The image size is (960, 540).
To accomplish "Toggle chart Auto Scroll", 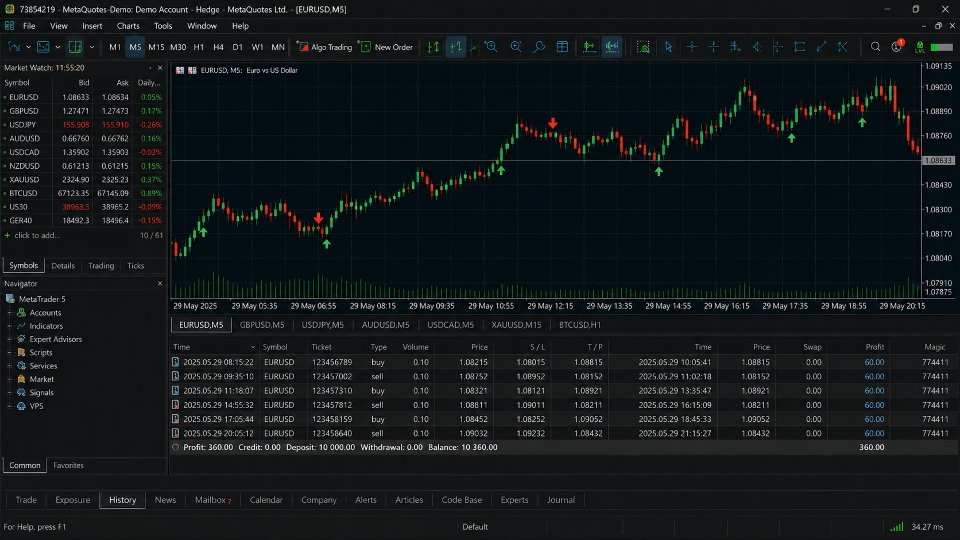I will (x=589, y=47).
